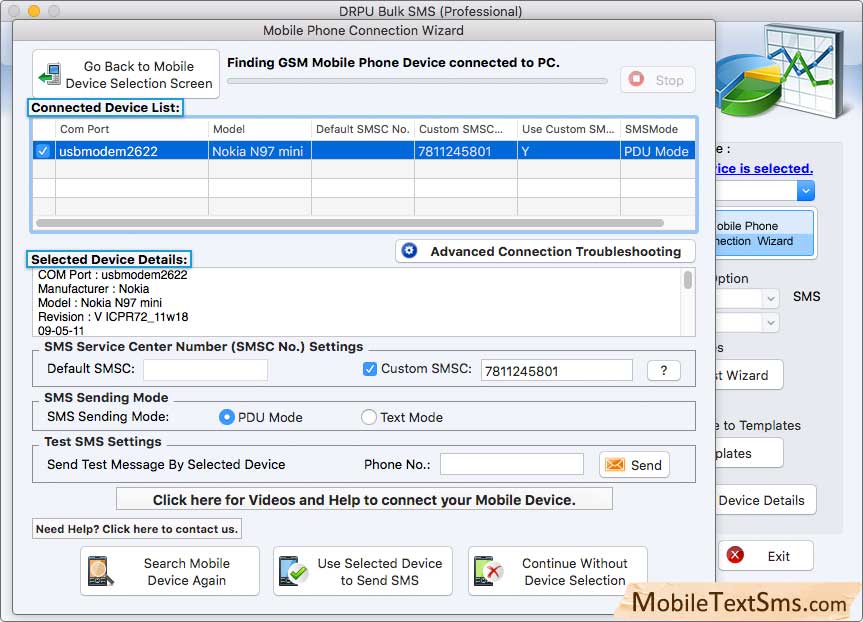Click the PDU Mode cell in device list
Screen dimensions: 863x622
click(658, 151)
